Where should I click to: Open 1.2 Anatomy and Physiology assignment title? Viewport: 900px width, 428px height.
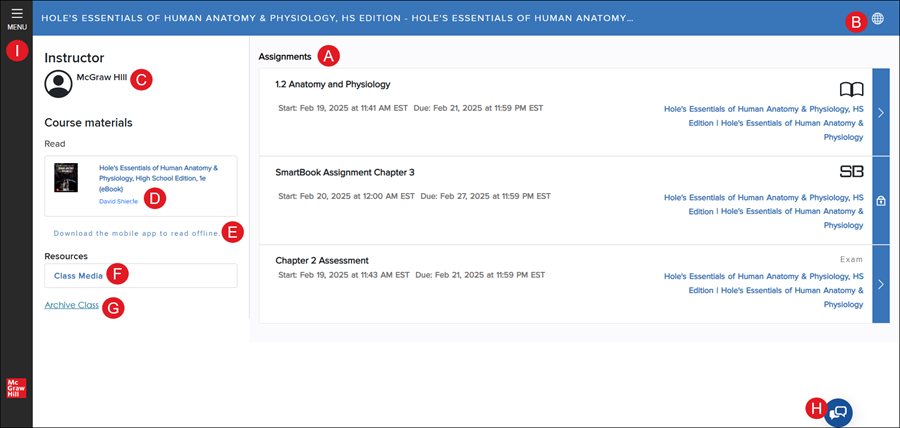[332, 84]
